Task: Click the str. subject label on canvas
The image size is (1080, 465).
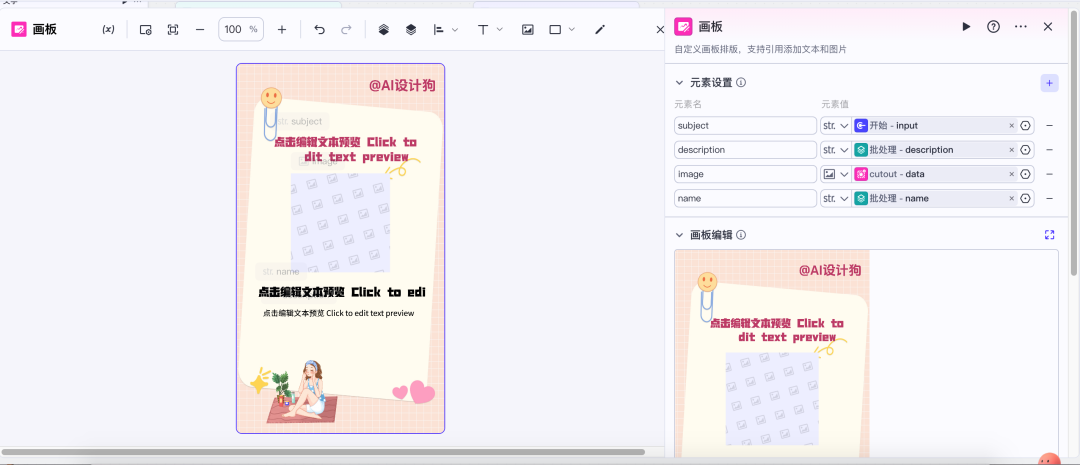Action: coord(300,121)
